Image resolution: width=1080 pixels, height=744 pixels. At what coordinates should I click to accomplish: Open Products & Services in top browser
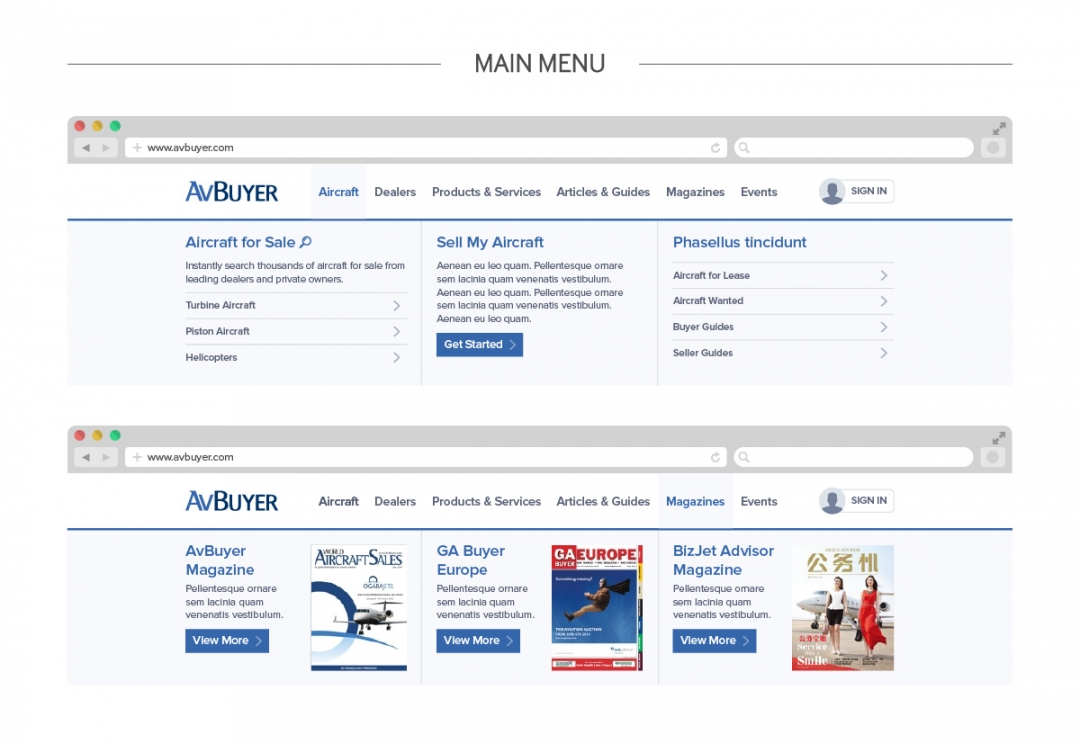486,192
